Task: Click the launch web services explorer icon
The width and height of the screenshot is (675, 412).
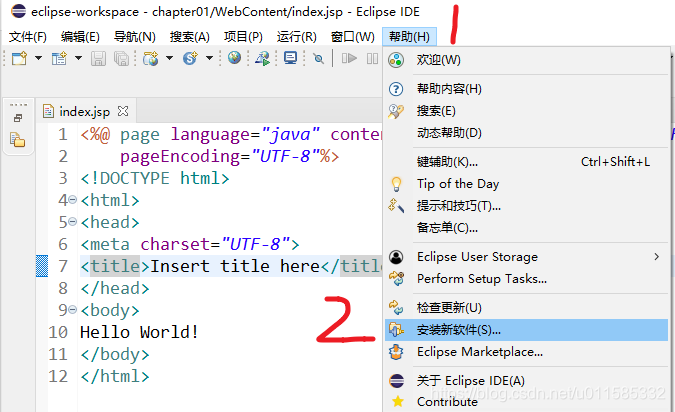Action: (262, 58)
